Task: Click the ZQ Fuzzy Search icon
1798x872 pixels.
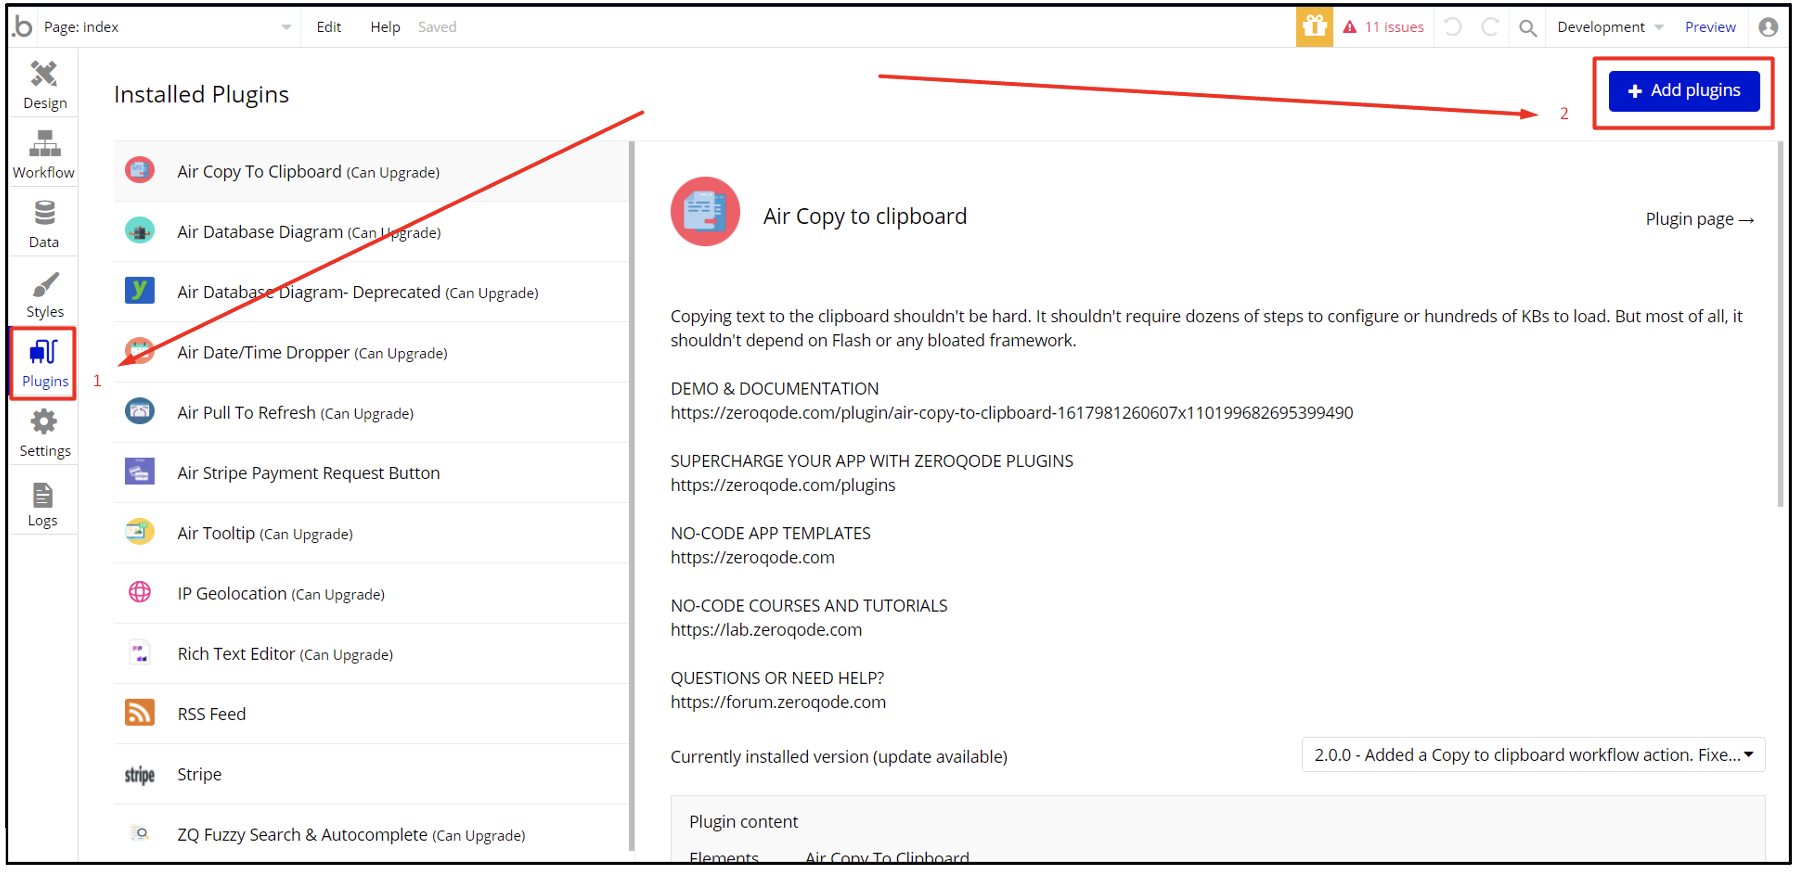Action: coord(141,833)
